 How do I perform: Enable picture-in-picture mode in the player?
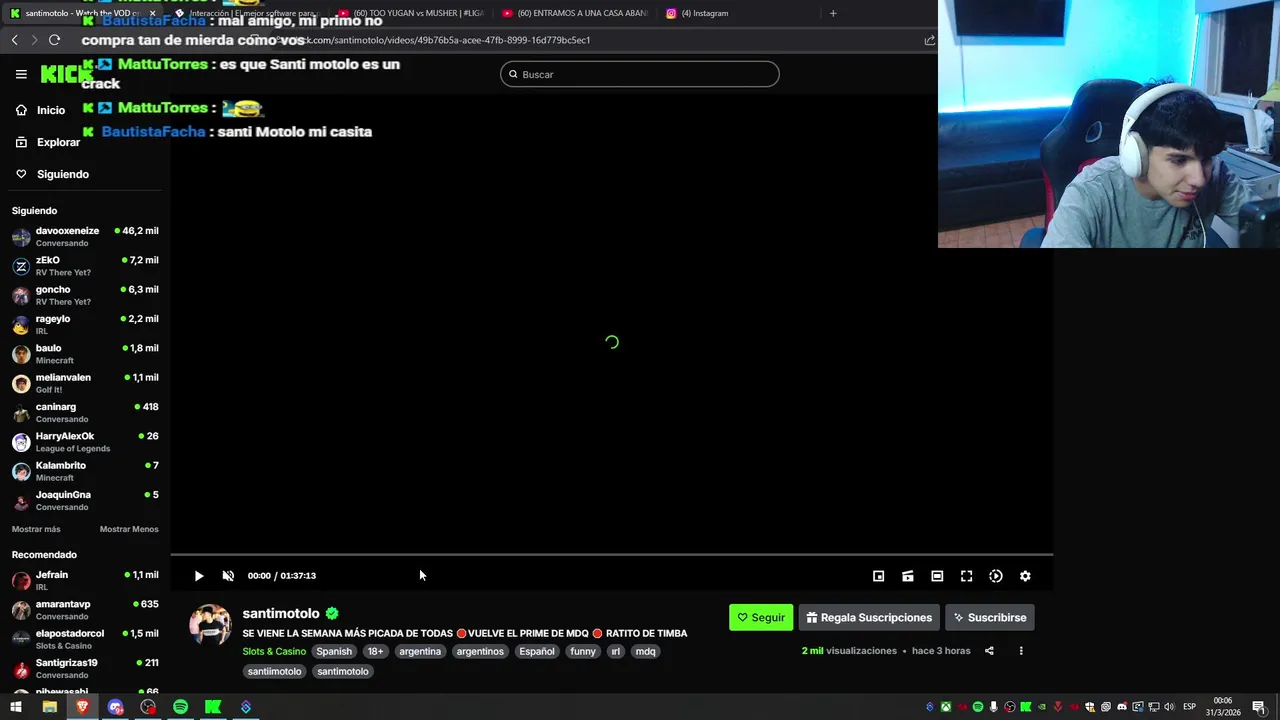click(x=879, y=576)
